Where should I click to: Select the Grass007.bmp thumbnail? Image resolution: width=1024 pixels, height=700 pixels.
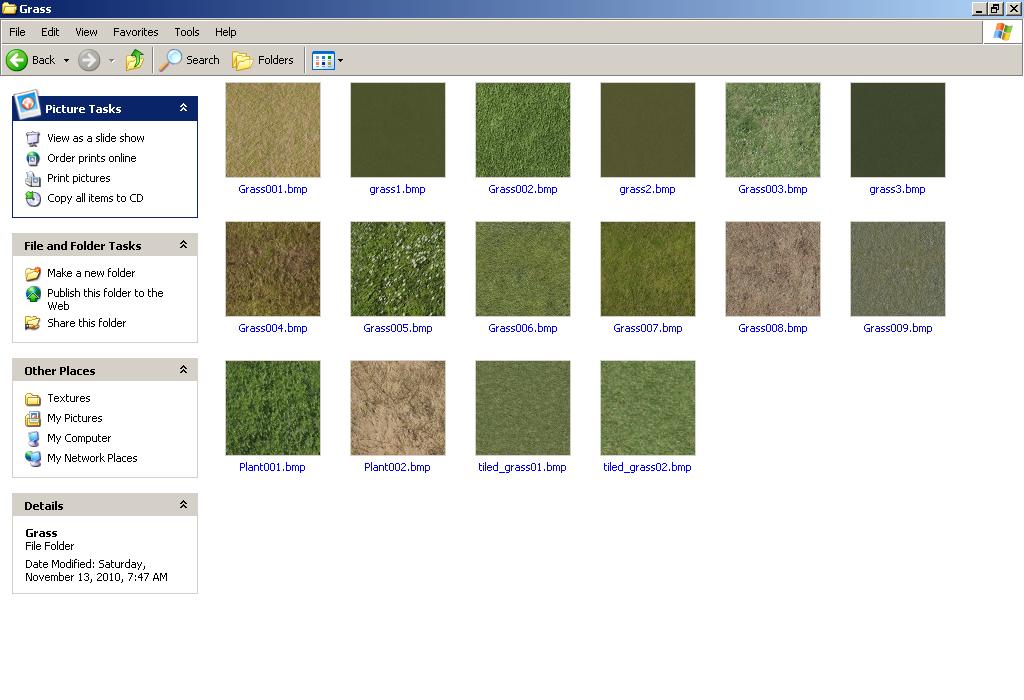pos(648,269)
